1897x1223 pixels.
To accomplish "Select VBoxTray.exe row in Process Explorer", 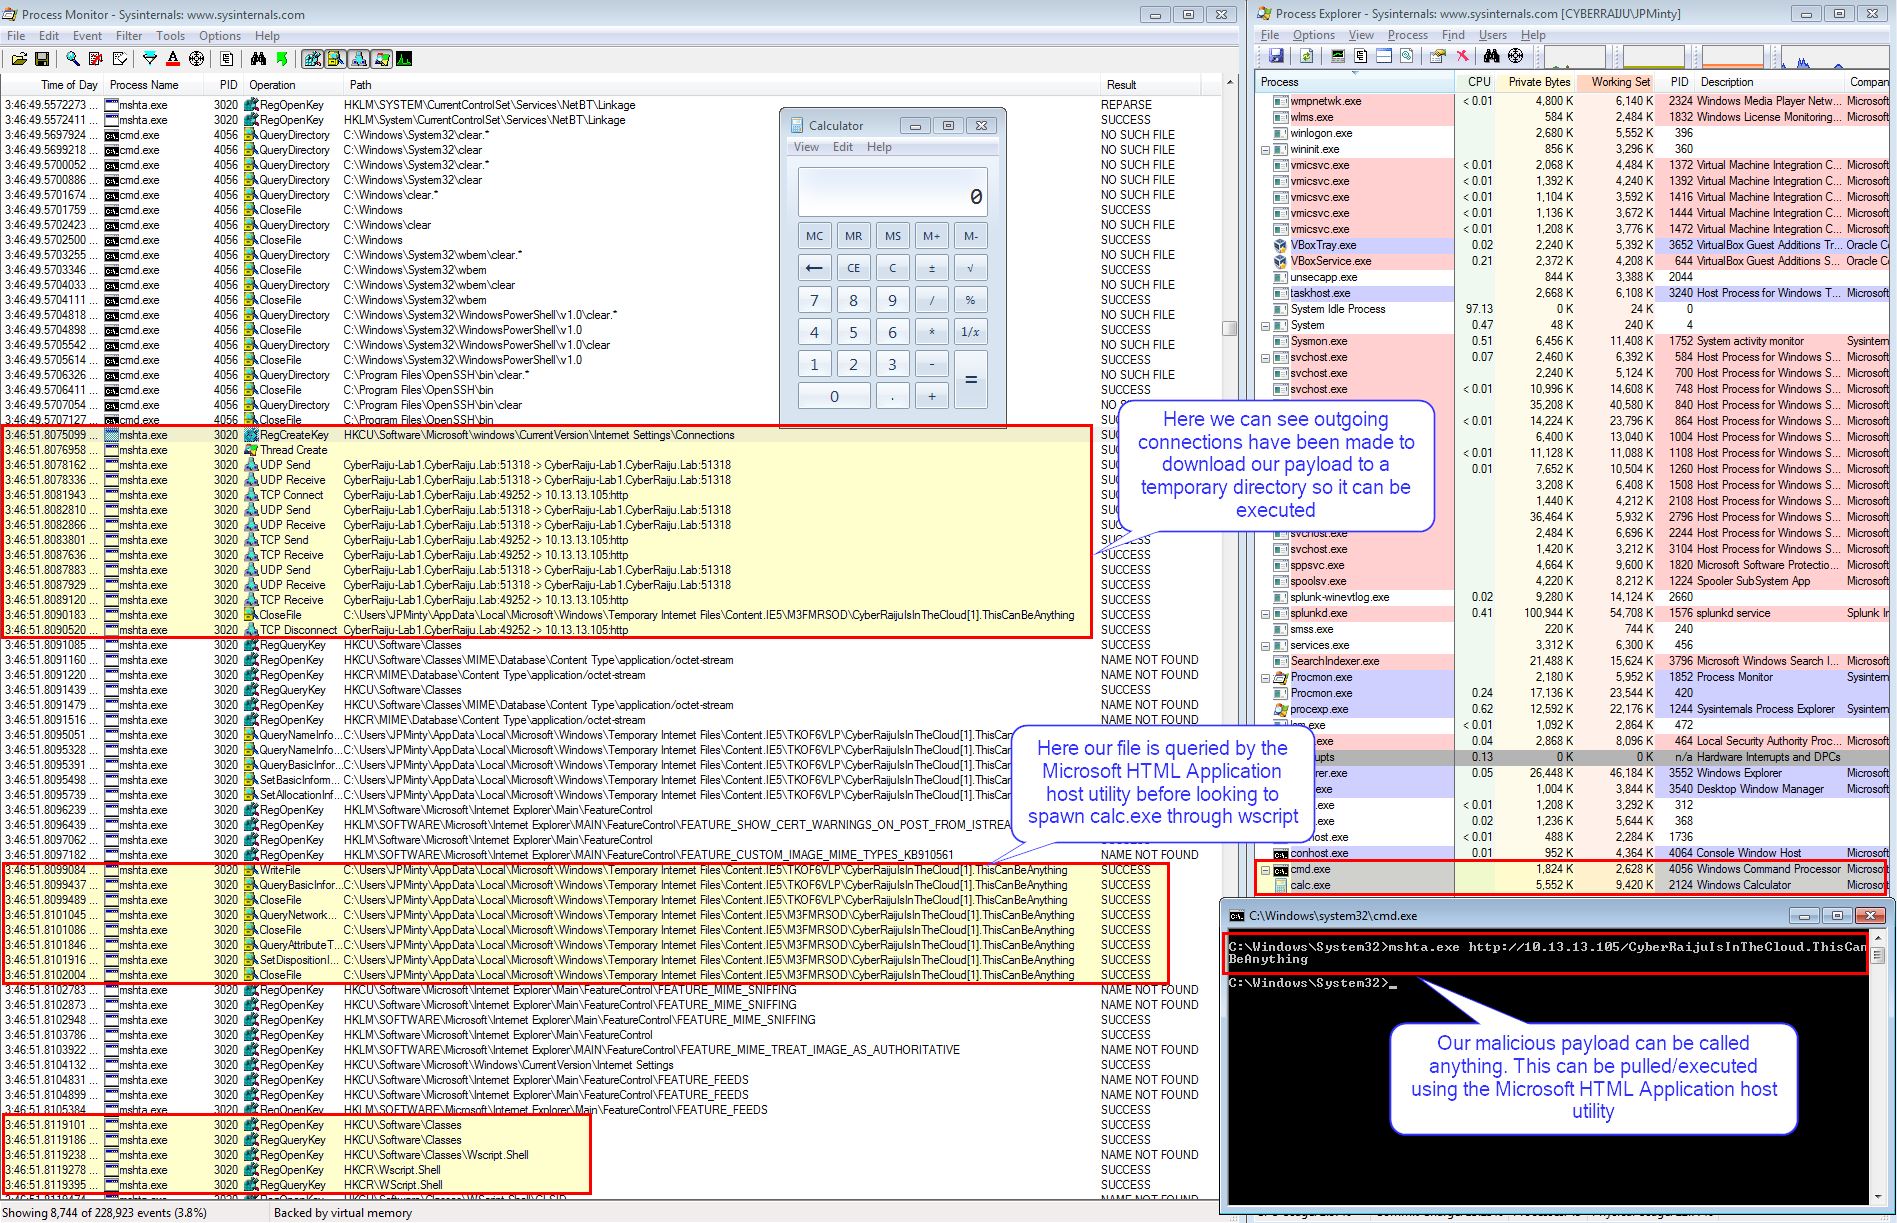I will (1570, 245).
